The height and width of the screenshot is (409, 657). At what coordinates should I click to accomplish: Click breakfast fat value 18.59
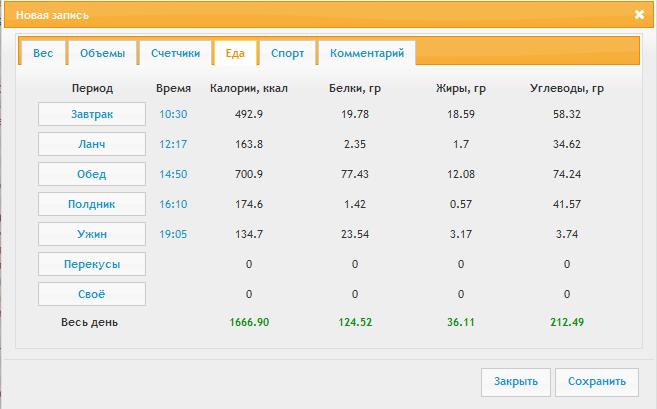(461, 114)
